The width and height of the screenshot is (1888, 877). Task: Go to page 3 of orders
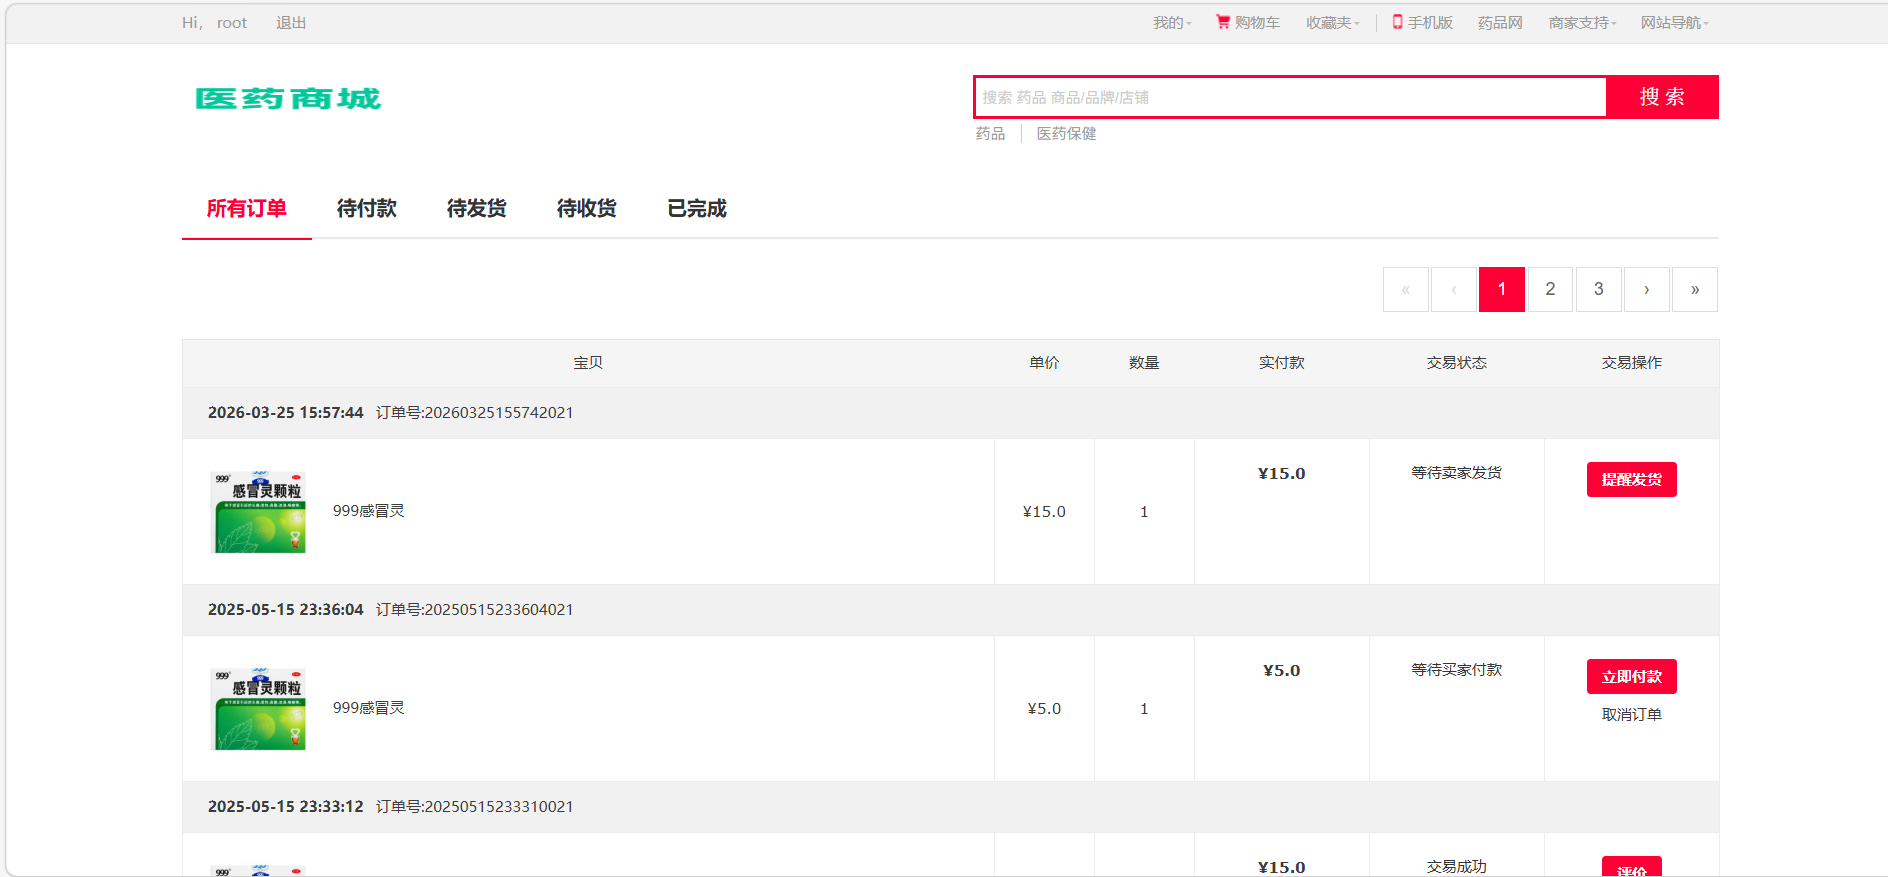click(x=1599, y=289)
